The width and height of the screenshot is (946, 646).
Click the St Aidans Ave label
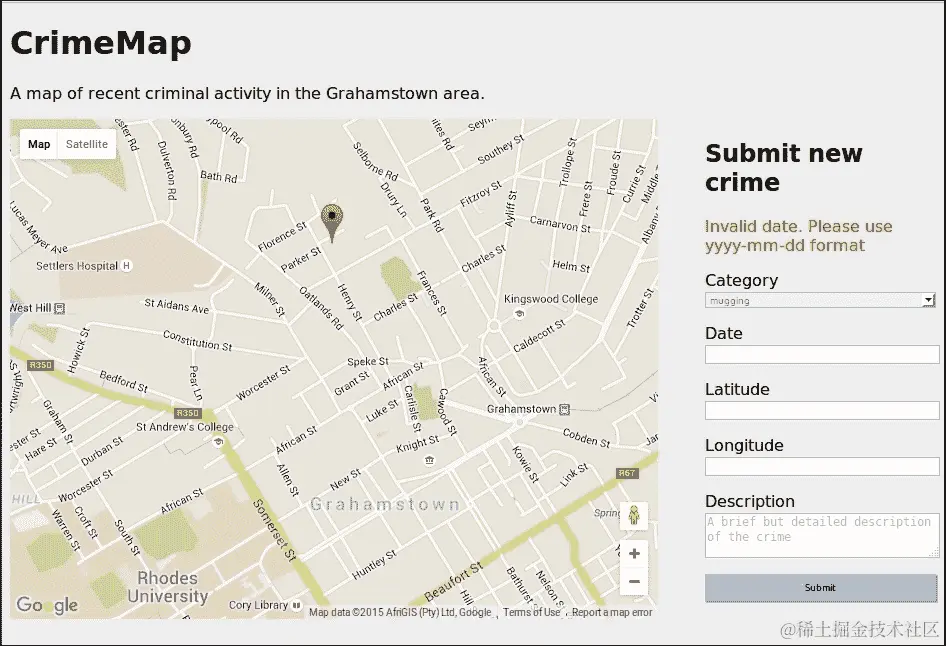click(176, 306)
